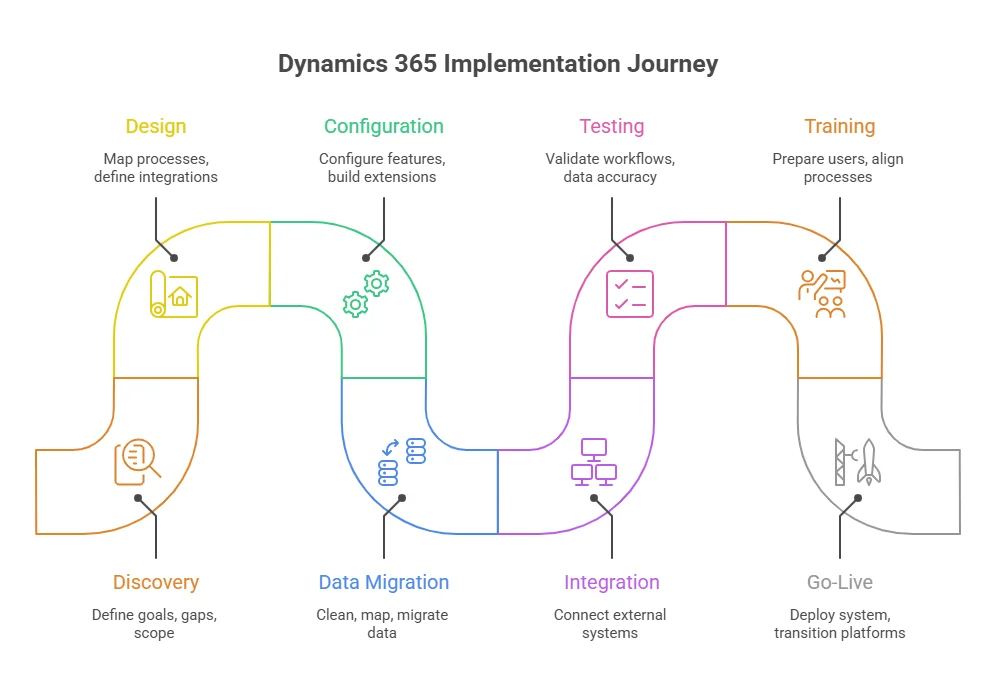Click 'Clean, map, migrate data' text
This screenshot has width=984, height=690.
[x=382, y=624]
